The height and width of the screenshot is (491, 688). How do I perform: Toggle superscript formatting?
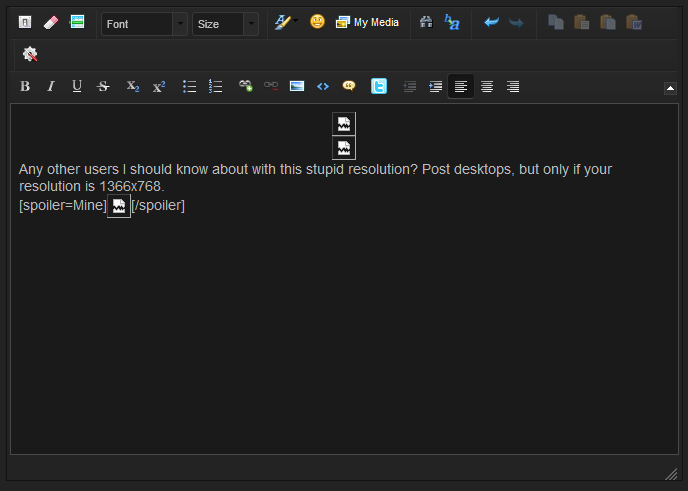point(159,86)
